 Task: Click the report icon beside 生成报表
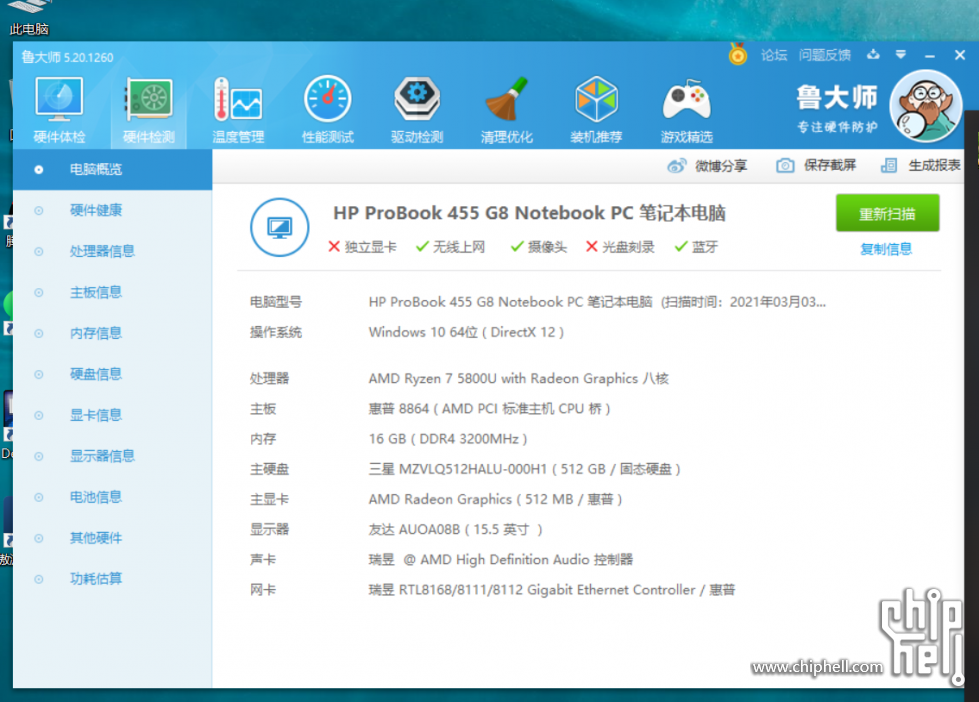click(x=888, y=166)
